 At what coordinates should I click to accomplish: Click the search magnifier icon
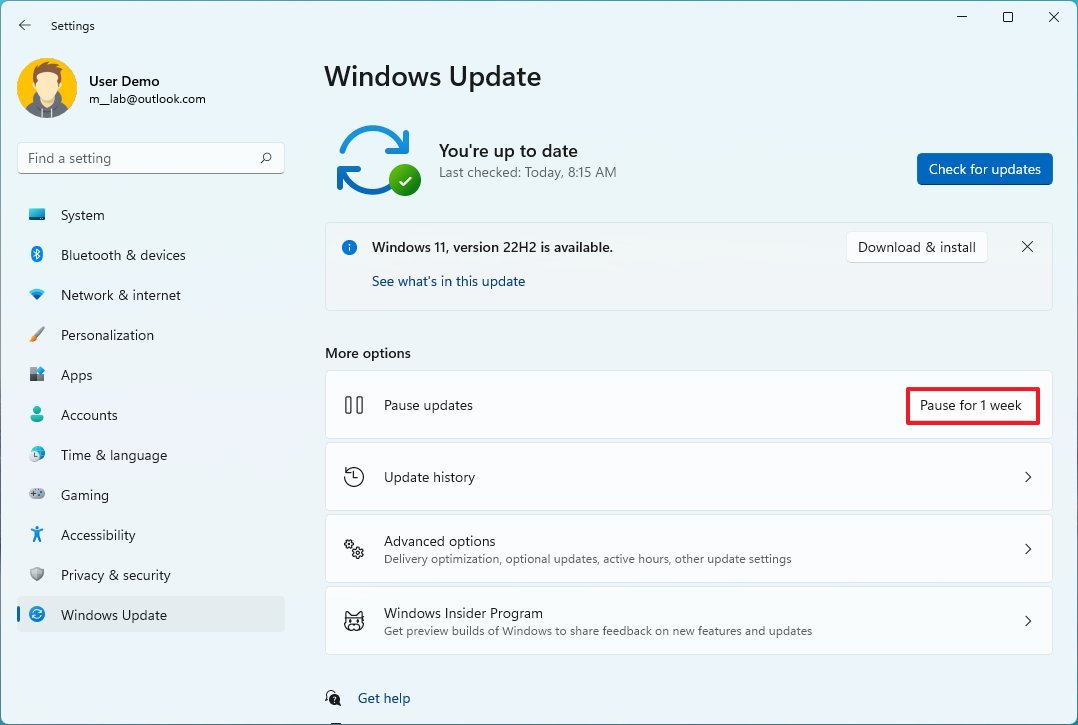click(266, 158)
